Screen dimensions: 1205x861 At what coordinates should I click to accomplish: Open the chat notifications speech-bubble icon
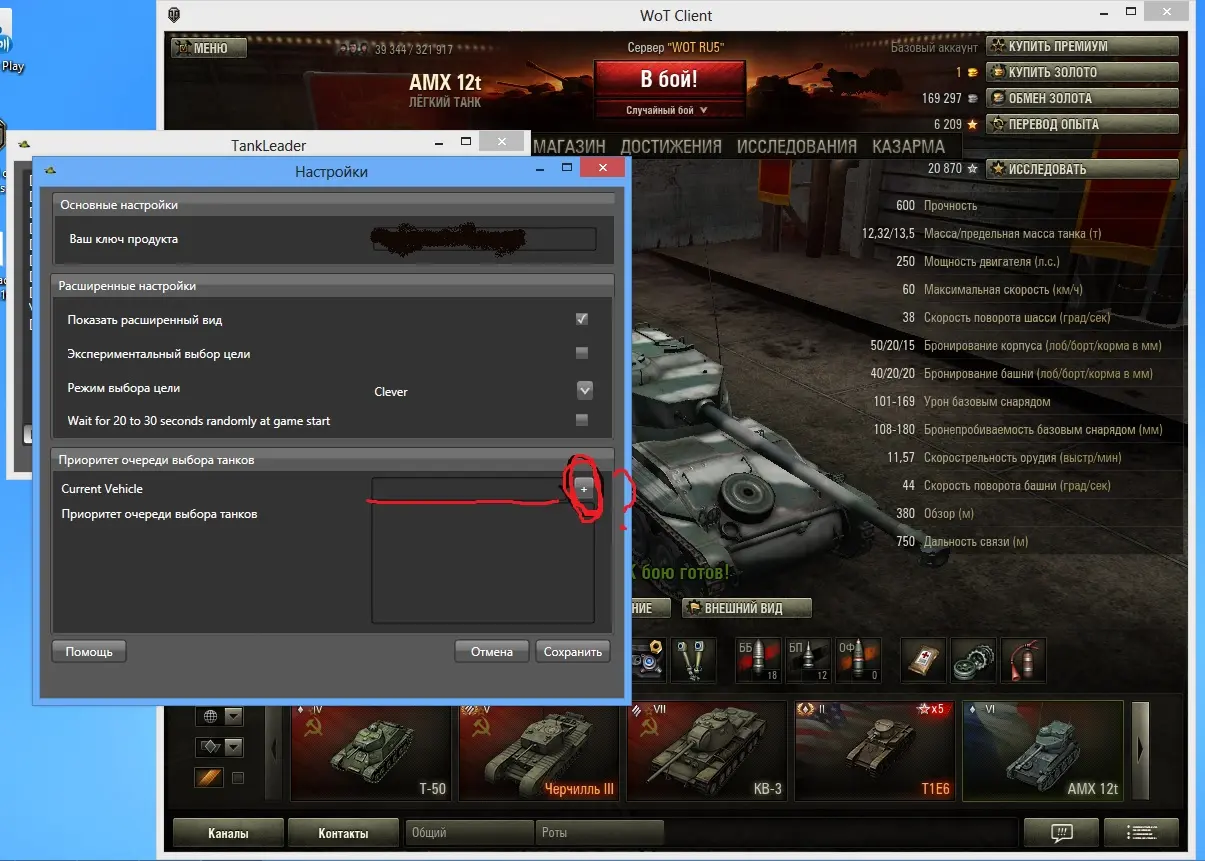coord(1062,832)
